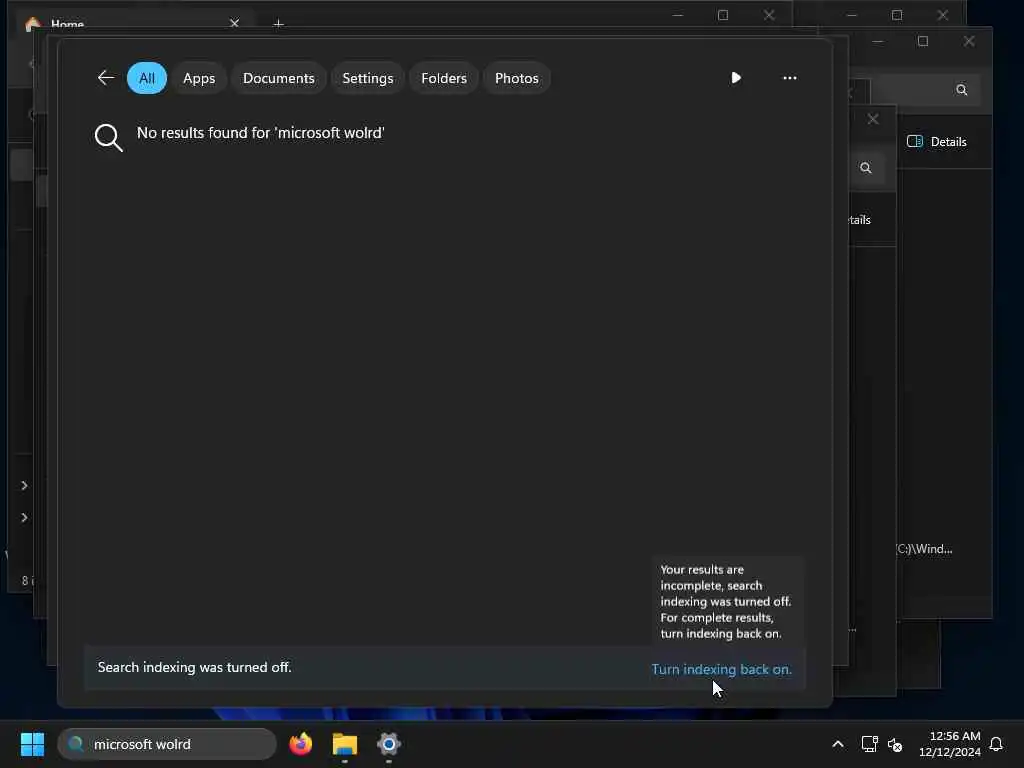The width and height of the screenshot is (1024, 768).
Task: Select the All filter chip
Action: (147, 78)
